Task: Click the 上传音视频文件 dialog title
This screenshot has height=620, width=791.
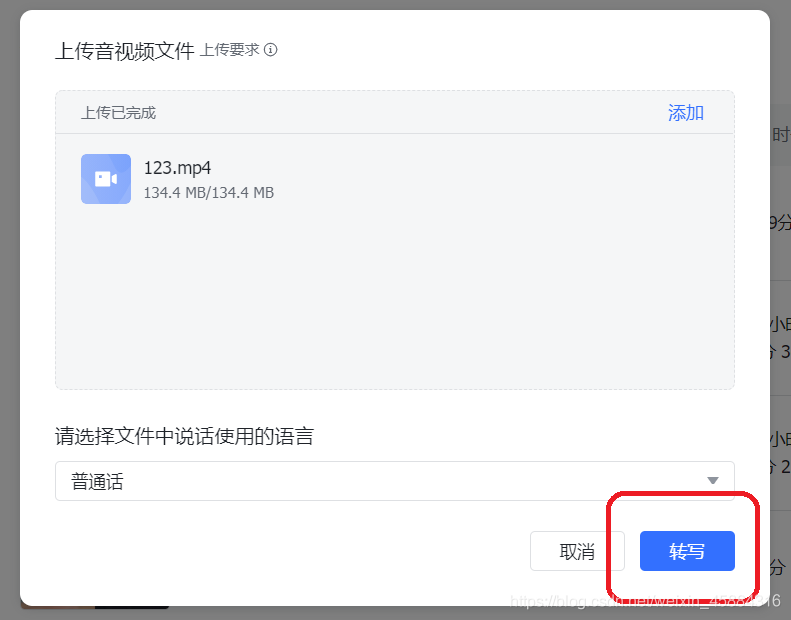Action: pos(125,51)
